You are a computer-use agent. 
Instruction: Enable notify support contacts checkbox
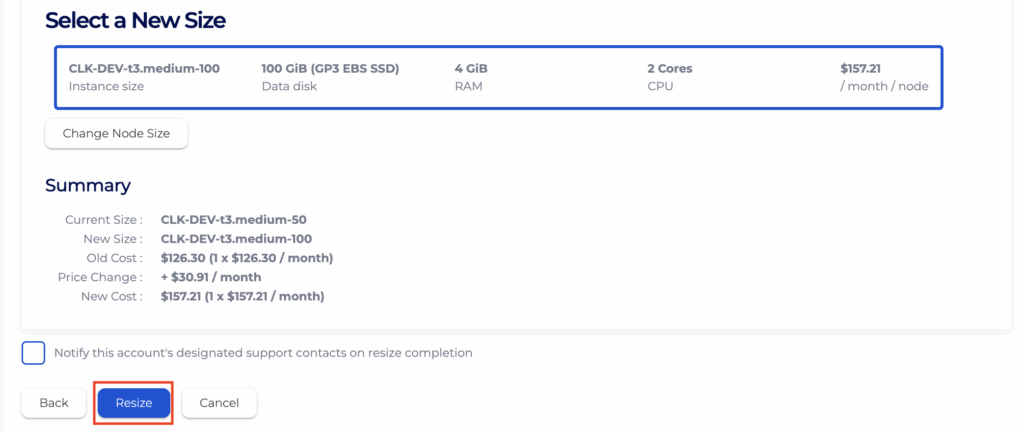point(34,353)
